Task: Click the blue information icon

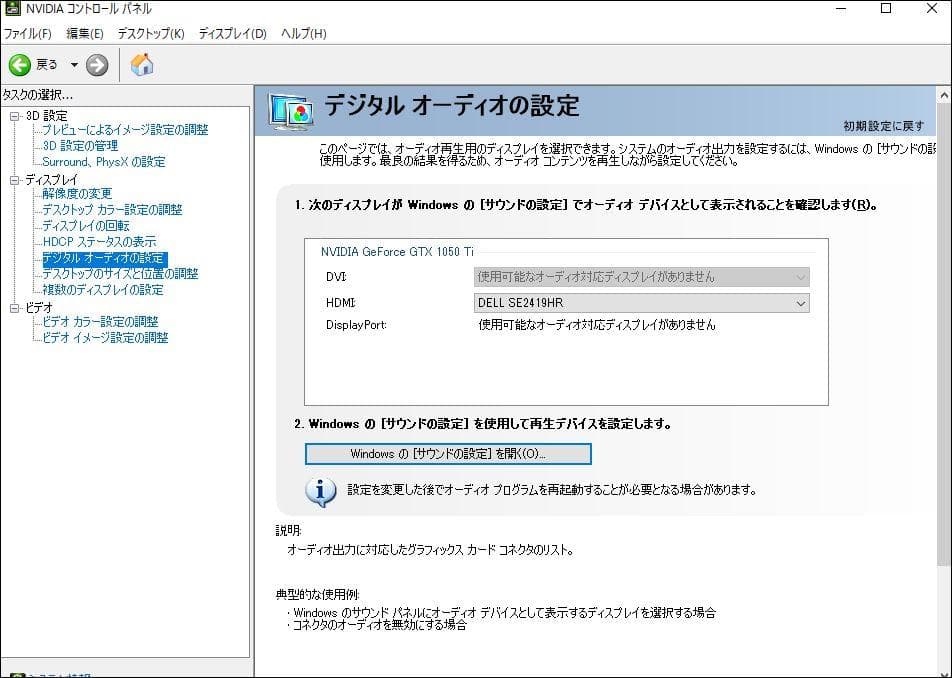Action: click(320, 491)
